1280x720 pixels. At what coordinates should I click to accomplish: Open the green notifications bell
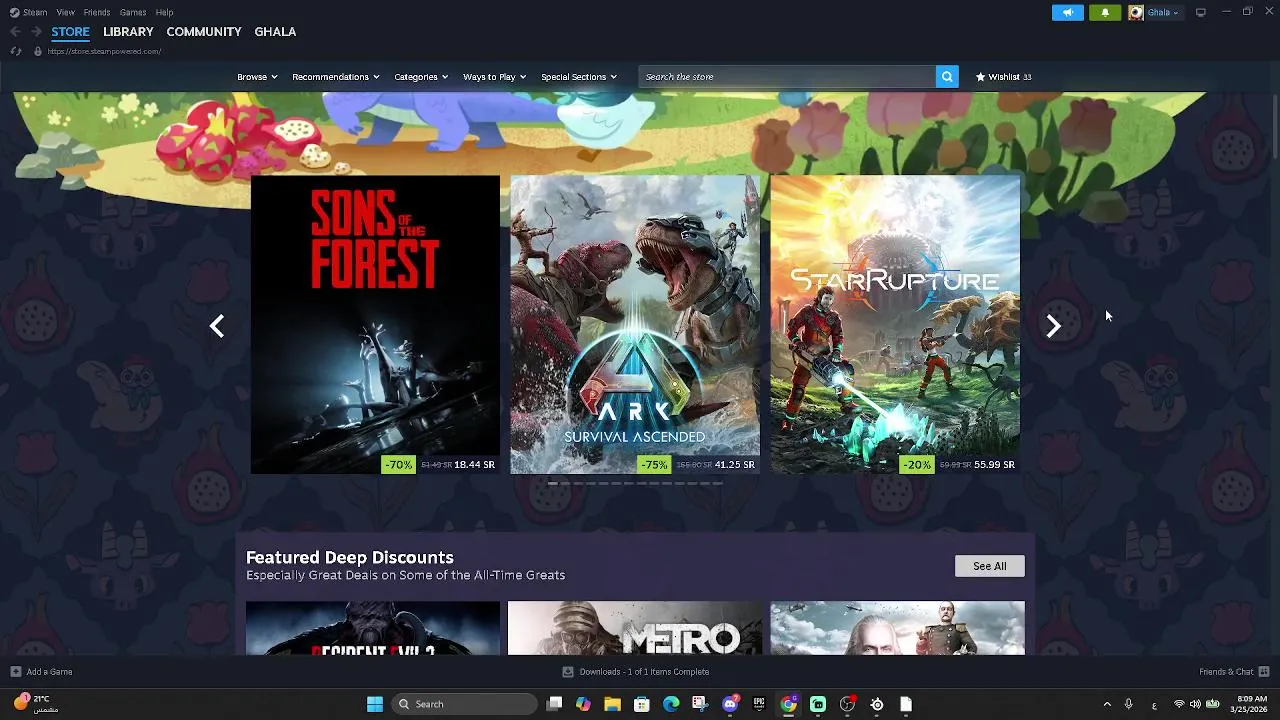click(1105, 12)
